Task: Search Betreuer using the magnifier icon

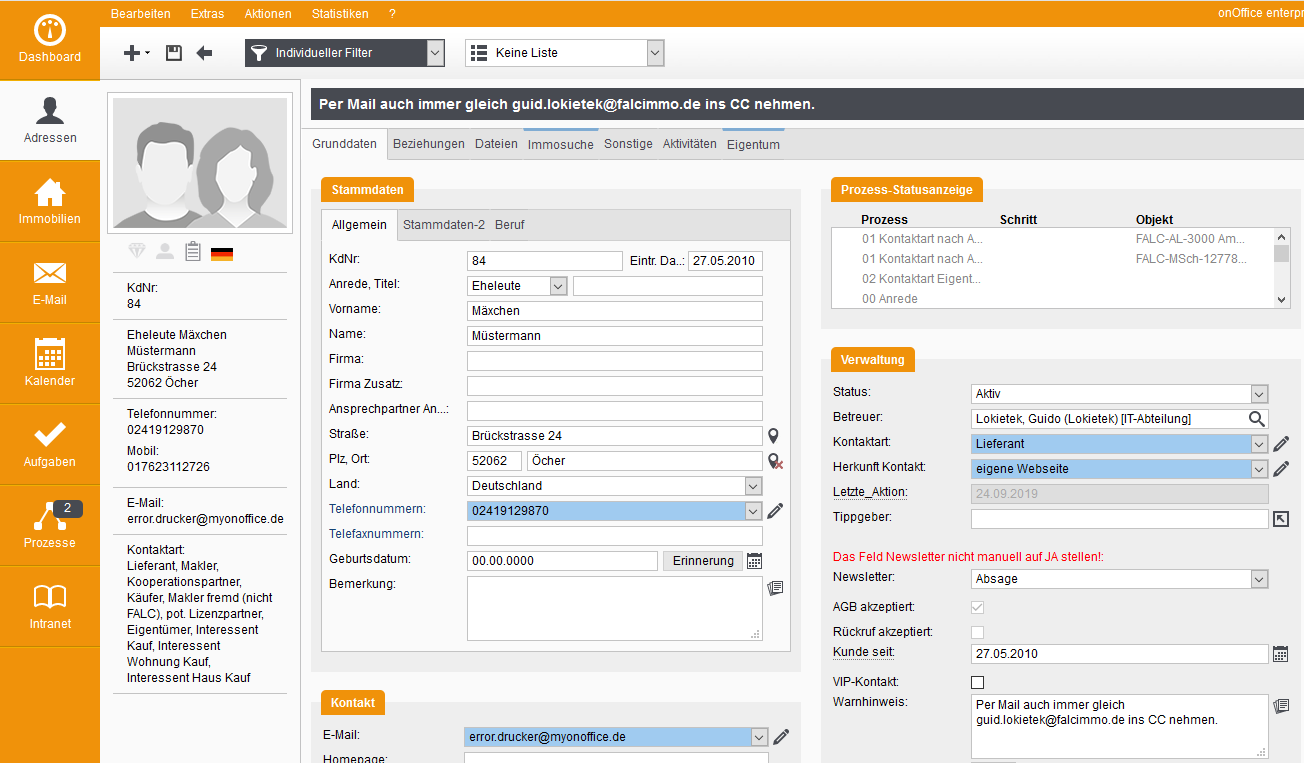Action: pyautogui.click(x=1256, y=419)
